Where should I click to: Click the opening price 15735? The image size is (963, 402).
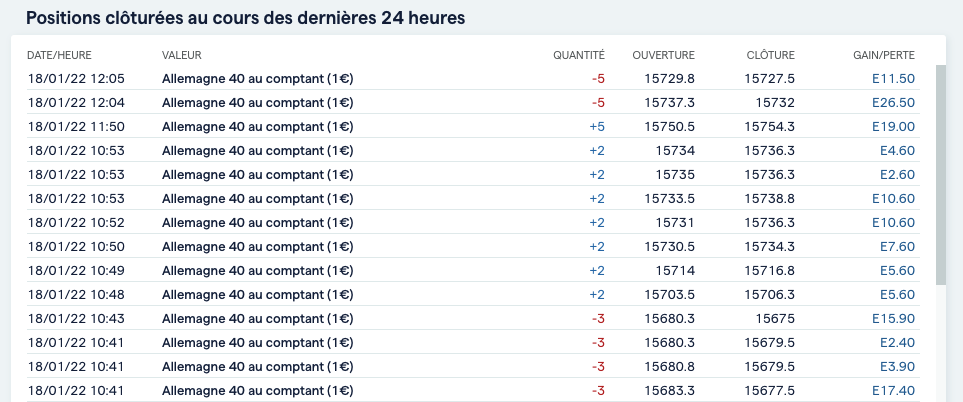675,174
